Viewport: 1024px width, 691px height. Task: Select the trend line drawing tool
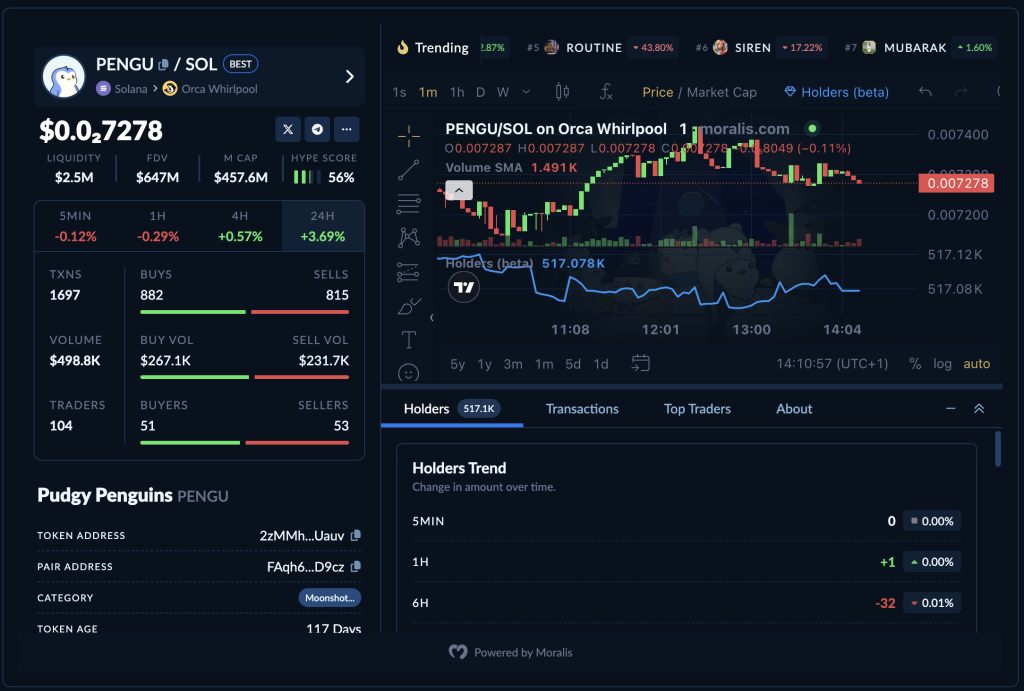[x=409, y=170]
